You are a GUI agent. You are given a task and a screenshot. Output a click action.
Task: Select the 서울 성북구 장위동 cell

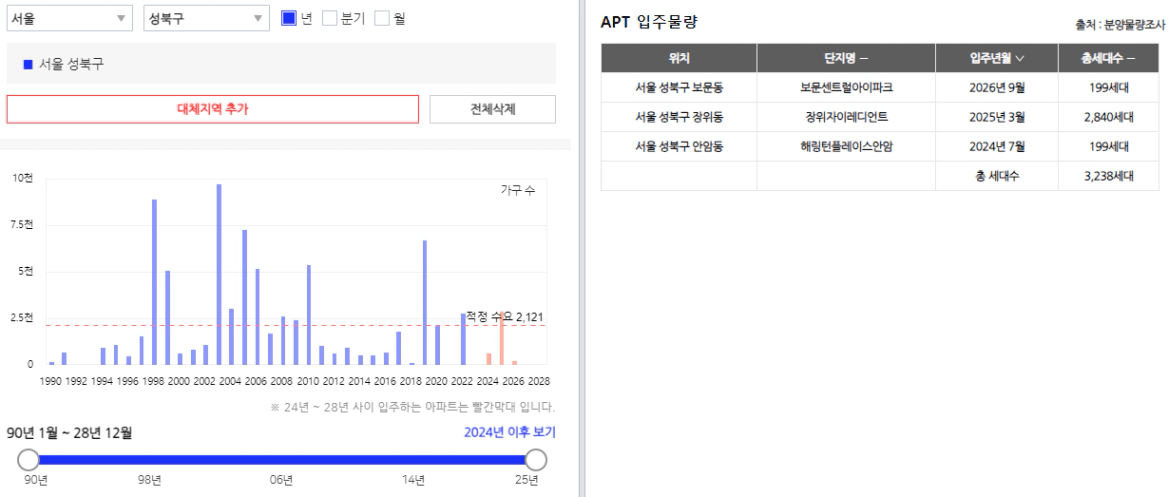point(679,117)
